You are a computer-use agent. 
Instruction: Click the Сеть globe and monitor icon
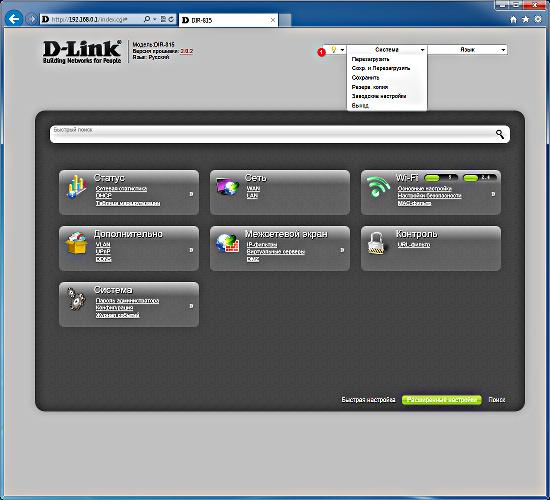coord(227,186)
